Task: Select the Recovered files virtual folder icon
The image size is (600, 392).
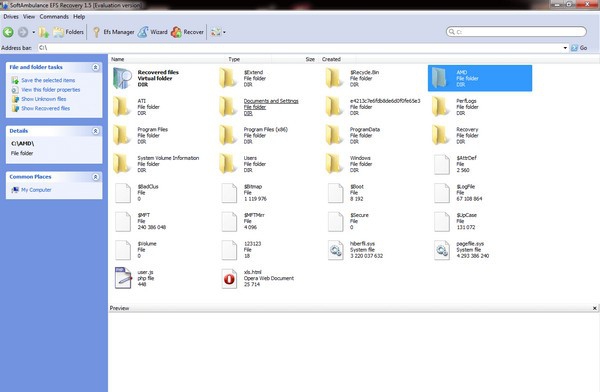Action: pyautogui.click(x=122, y=78)
